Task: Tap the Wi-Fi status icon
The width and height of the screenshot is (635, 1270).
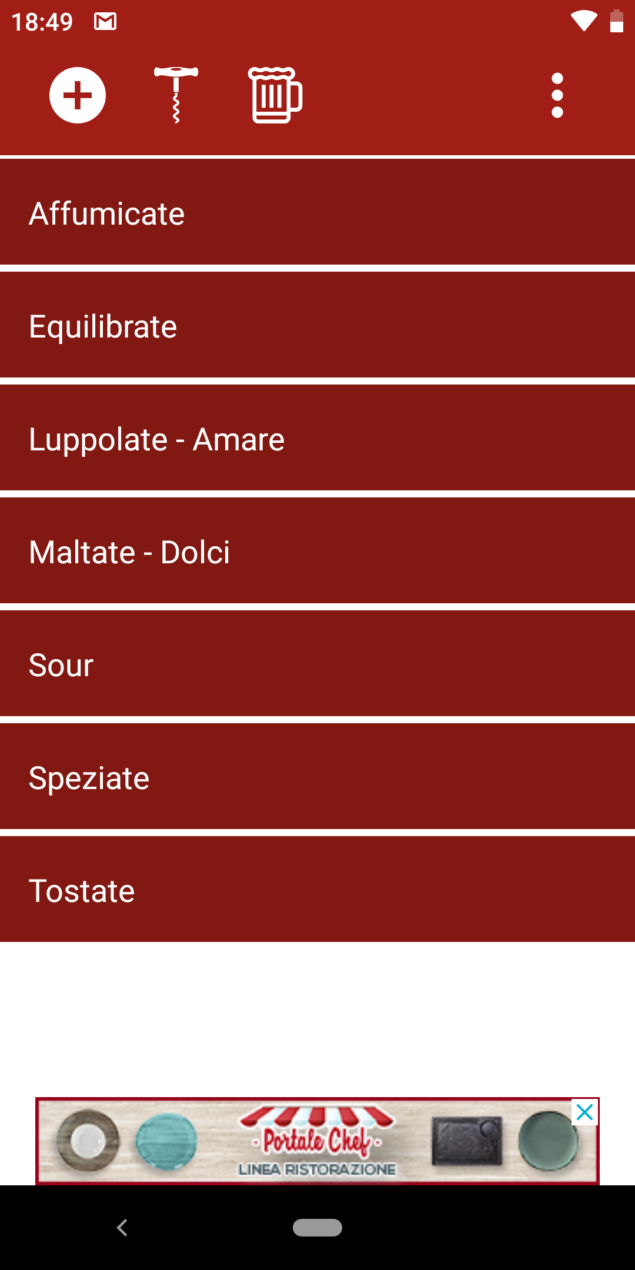Action: 584,21
